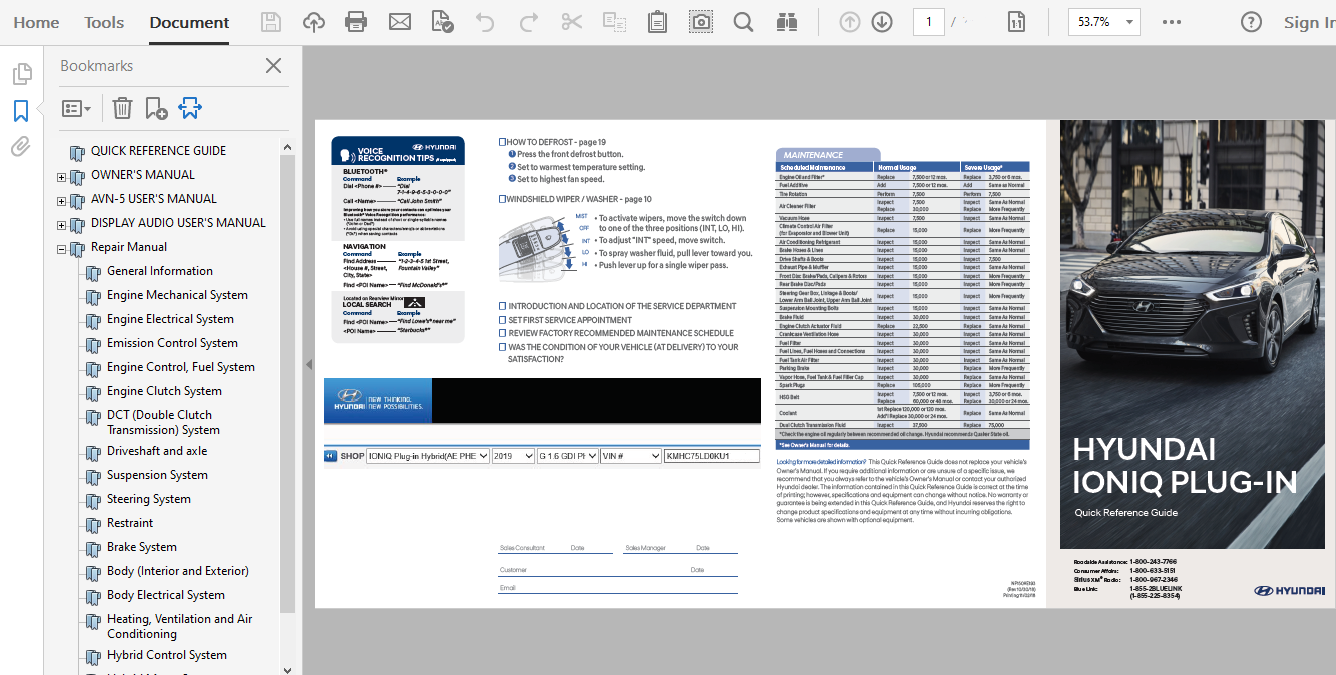Click the Add new bookmark icon
Screen dimensions: 1336x675
click(156, 108)
